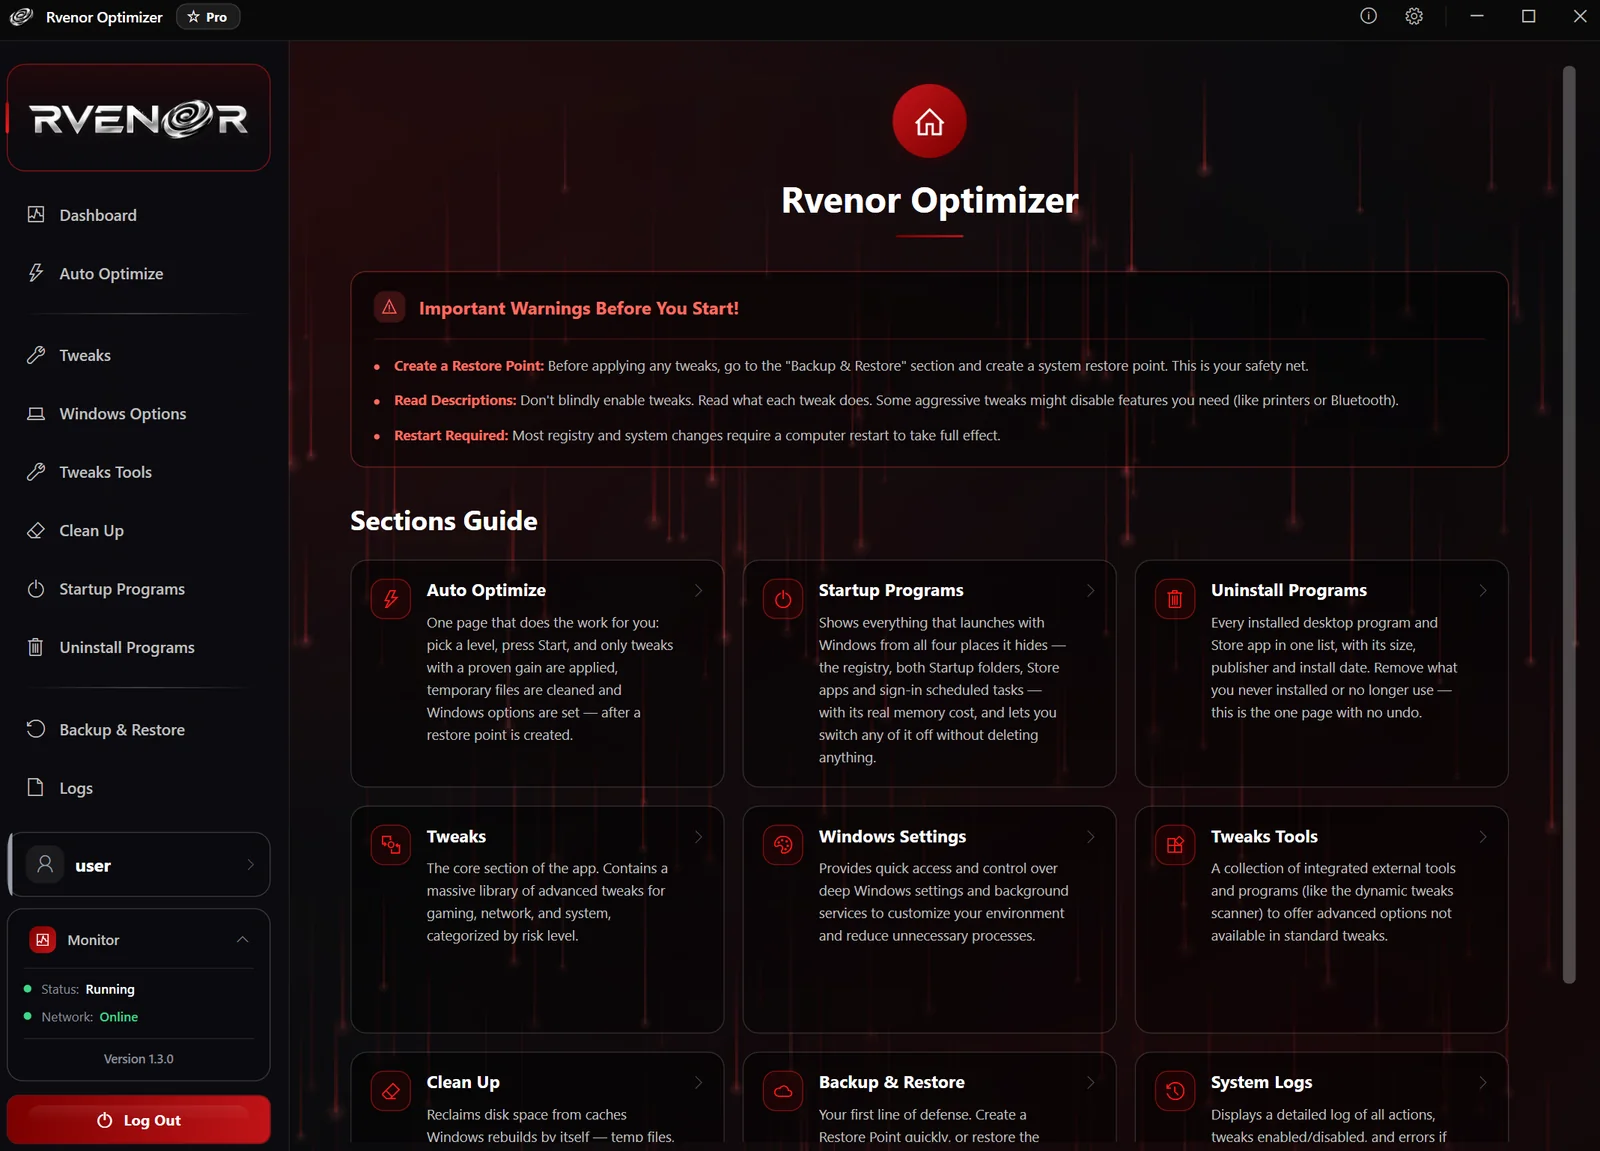Click the Uninstall Programs card trash icon
The height and width of the screenshot is (1151, 1600).
[1175, 599]
